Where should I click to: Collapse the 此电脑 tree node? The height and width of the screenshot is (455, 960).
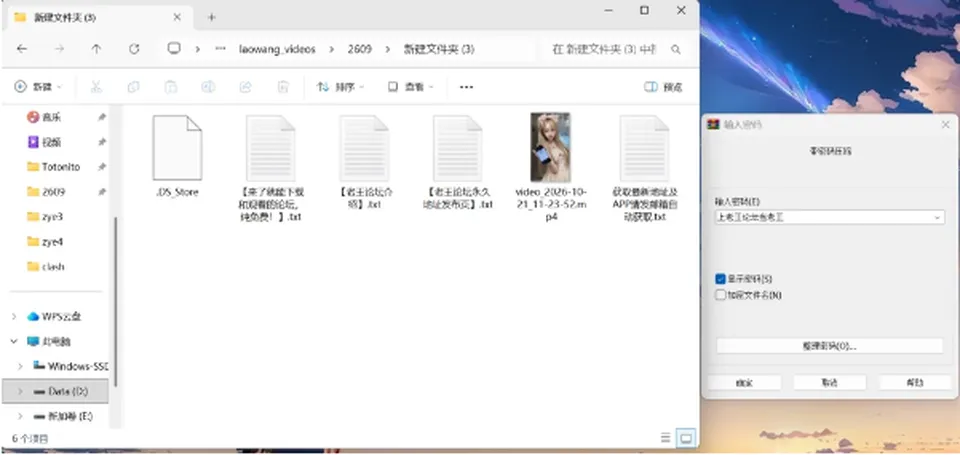(x=14, y=341)
